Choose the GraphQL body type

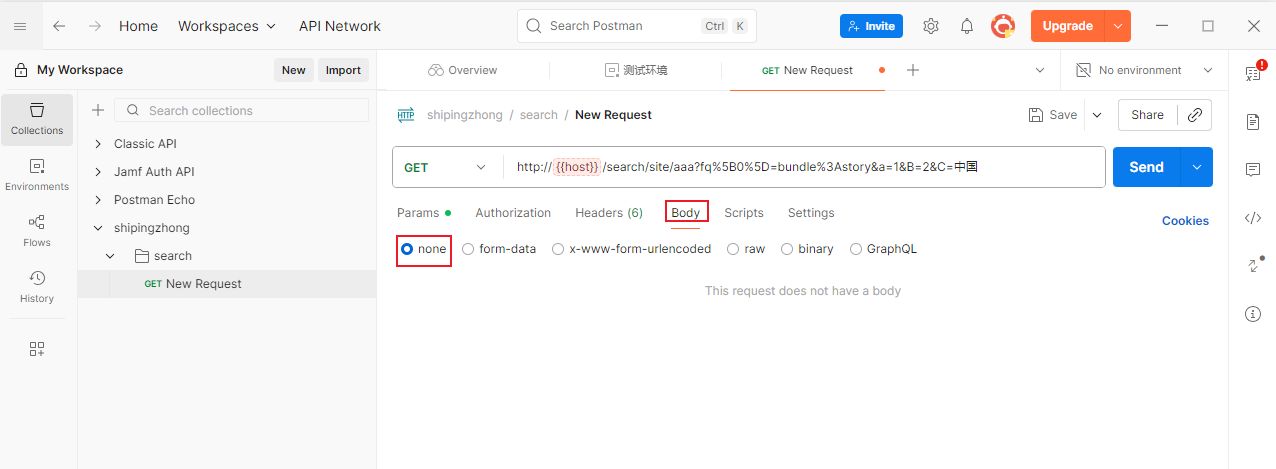point(856,249)
